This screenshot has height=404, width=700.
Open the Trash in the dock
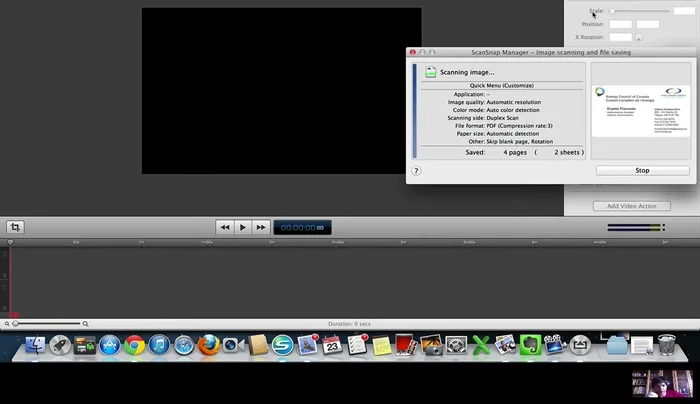click(x=664, y=346)
